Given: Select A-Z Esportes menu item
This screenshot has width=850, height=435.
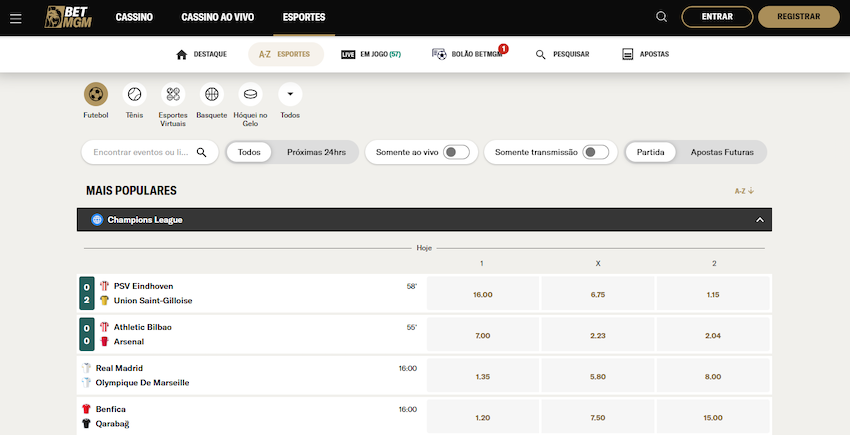Looking at the screenshot, I should pos(286,54).
